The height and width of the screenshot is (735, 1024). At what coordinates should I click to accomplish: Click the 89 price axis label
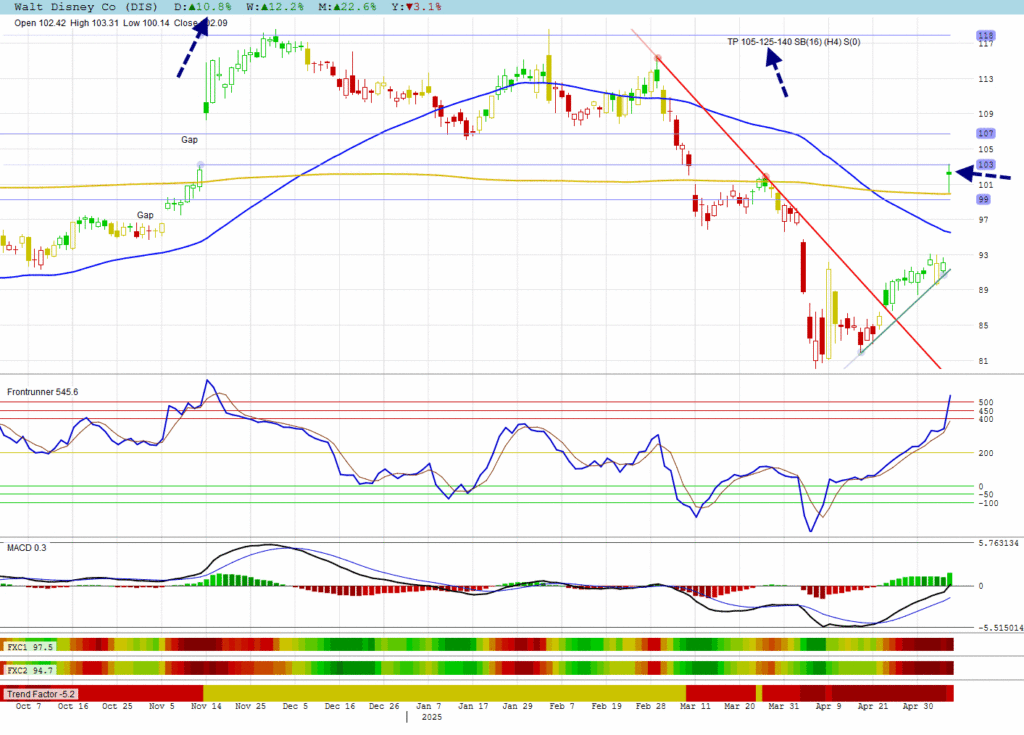click(984, 289)
